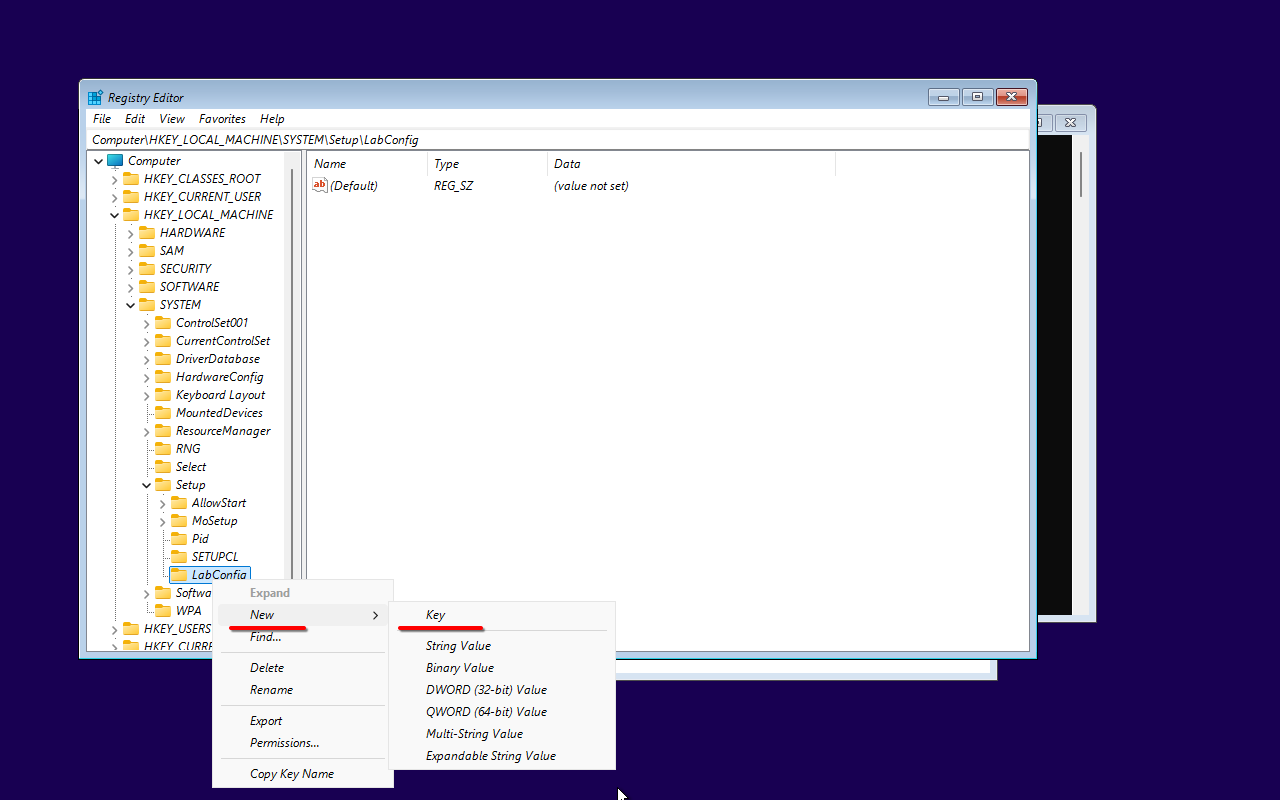Screen dimensions: 1280x800
Task: Choose New in the context menu
Action: pos(303,615)
